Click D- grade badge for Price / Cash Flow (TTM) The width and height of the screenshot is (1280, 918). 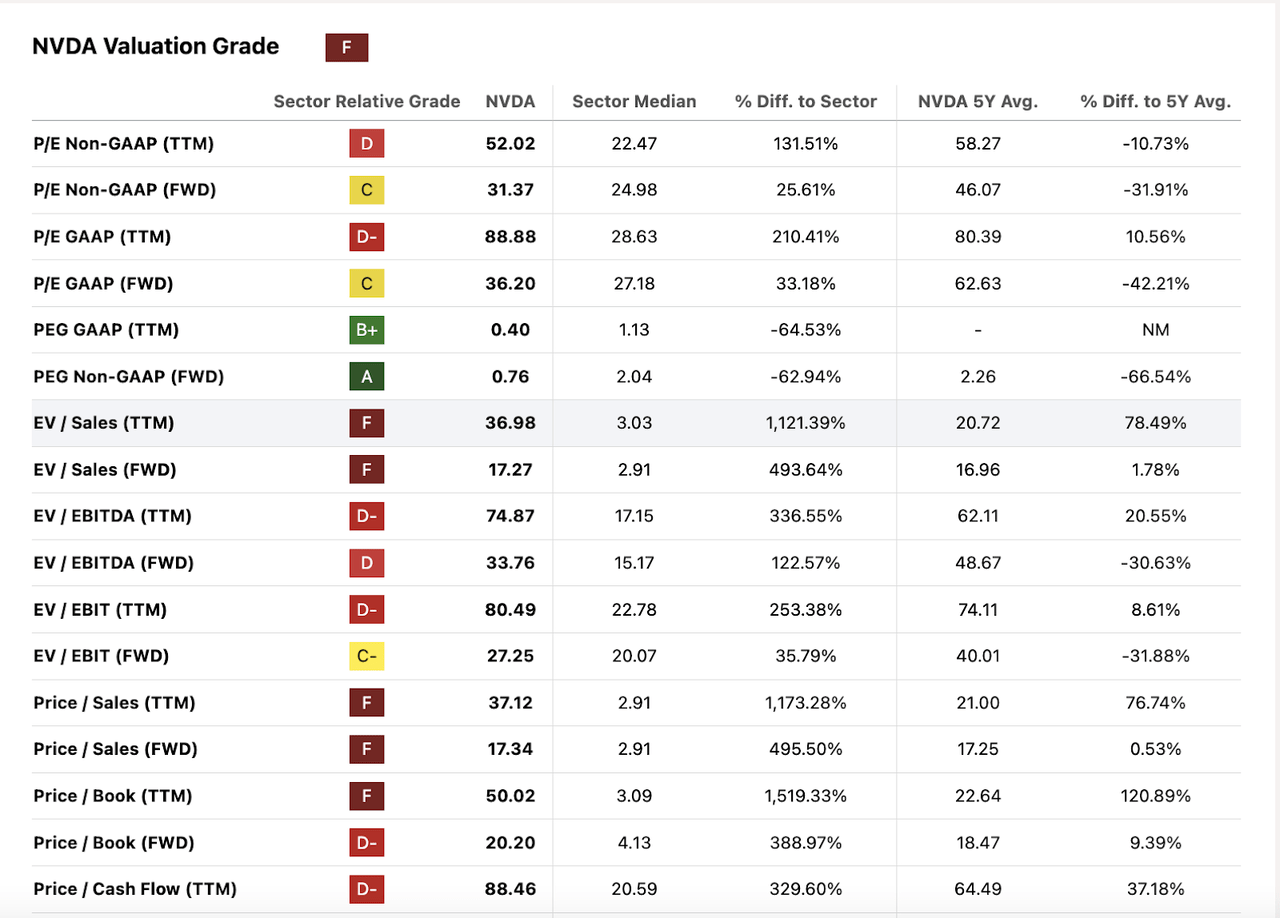[x=367, y=889]
